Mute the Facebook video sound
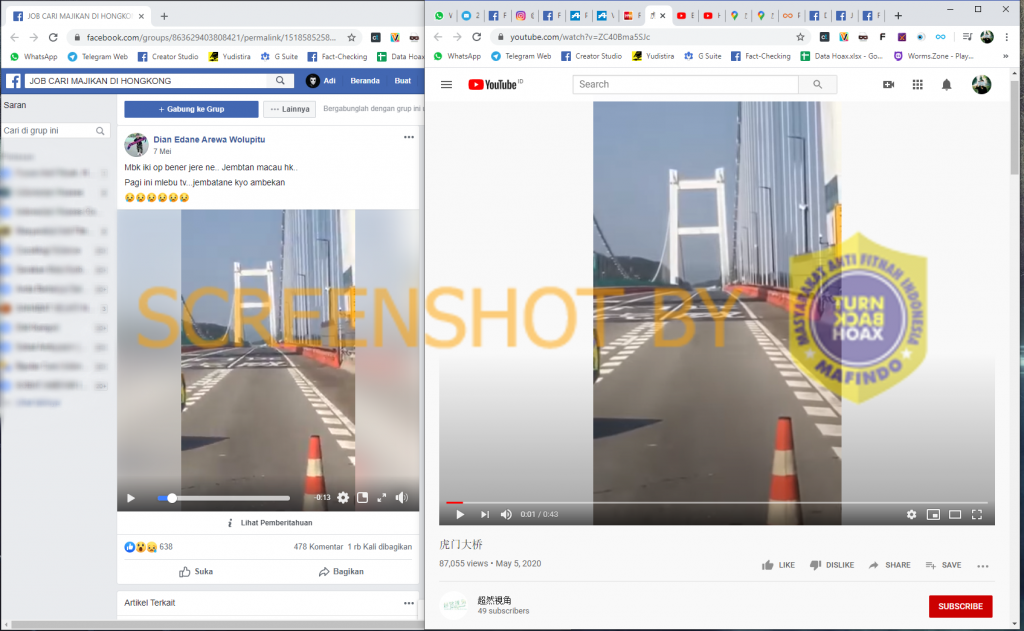Screen dimensions: 1024x631 click(x=401, y=497)
